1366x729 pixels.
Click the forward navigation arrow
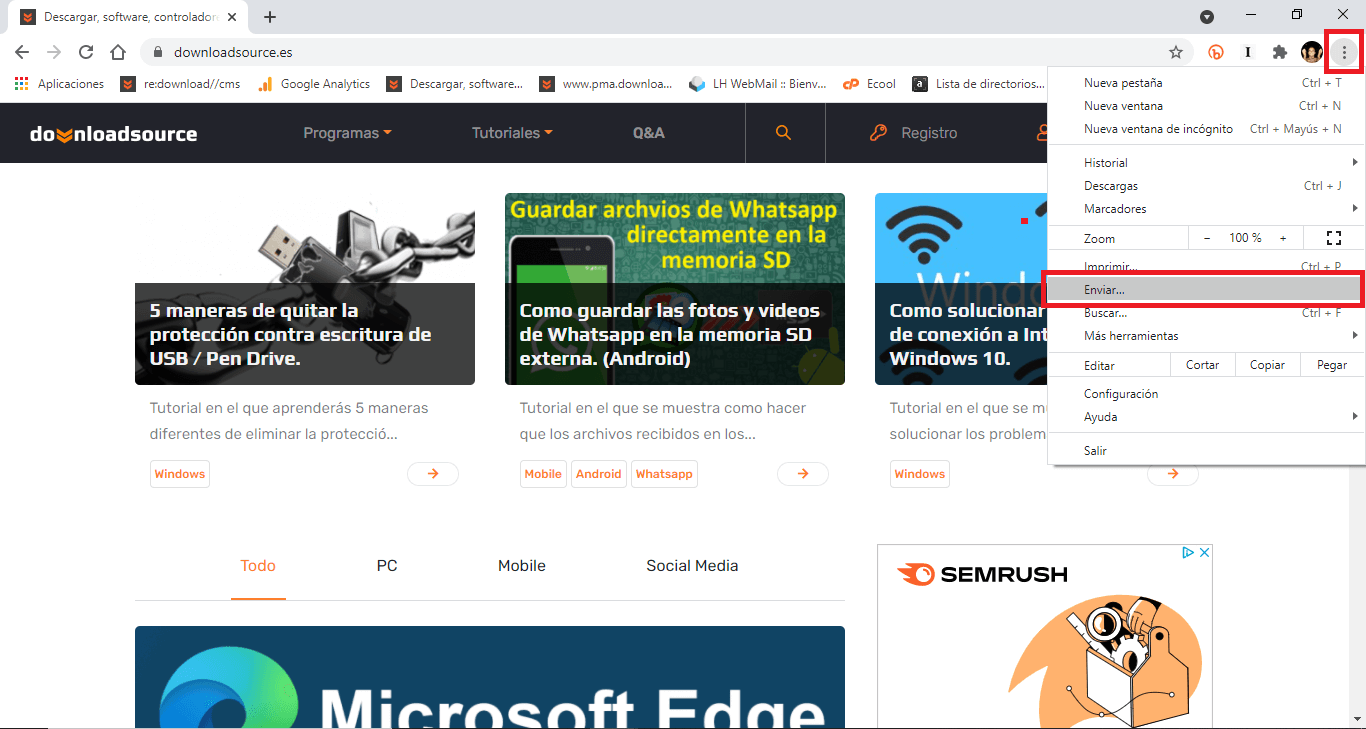[54, 52]
